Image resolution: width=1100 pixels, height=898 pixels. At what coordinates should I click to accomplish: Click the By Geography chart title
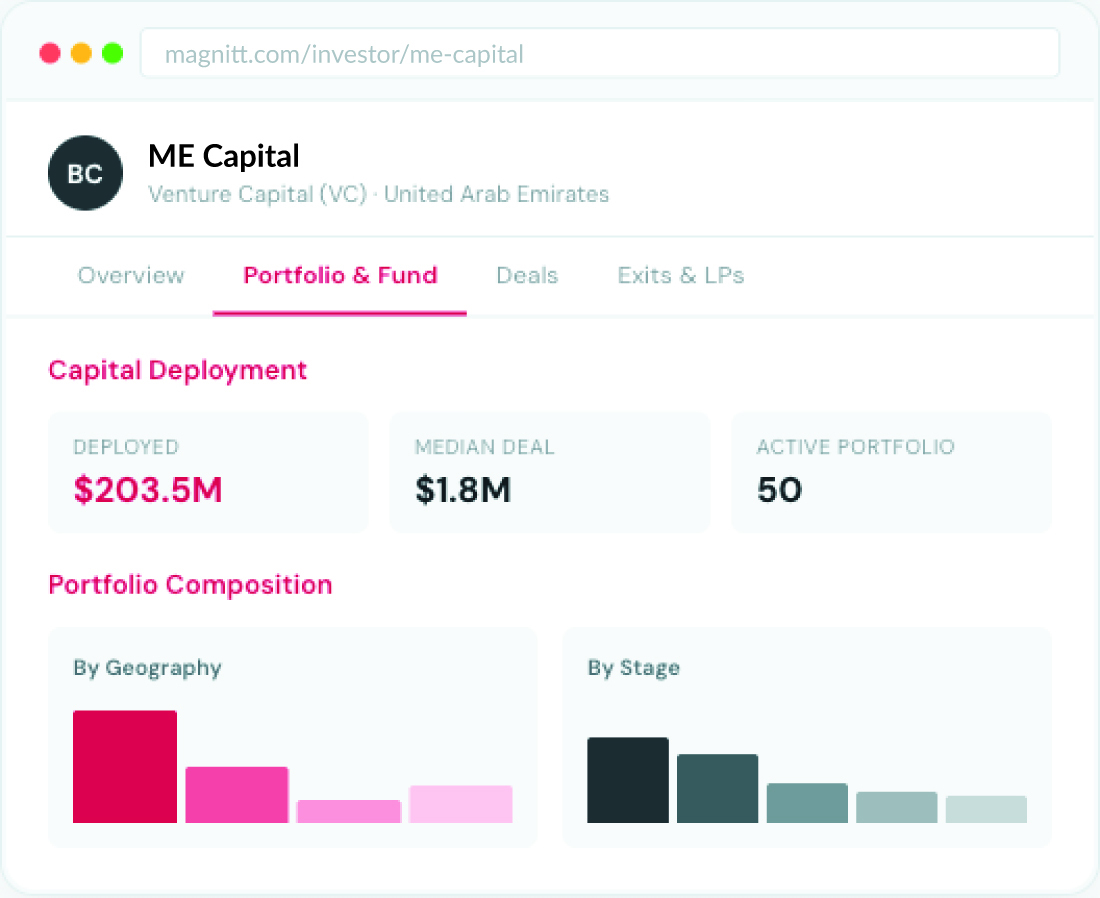tap(147, 668)
